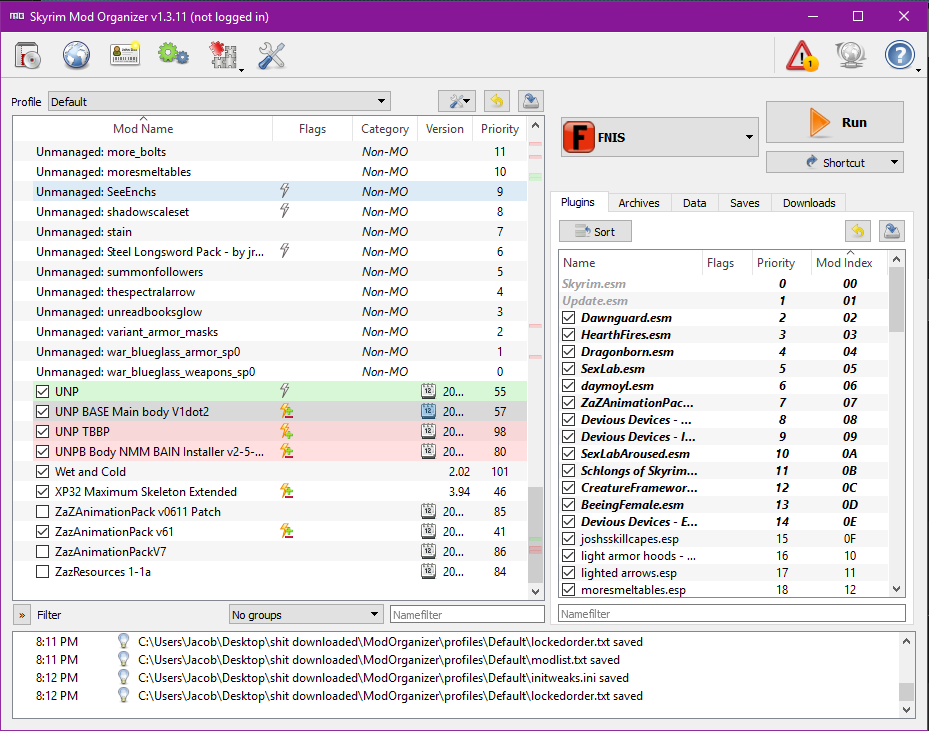Click the Sort plugins button

coord(595,231)
